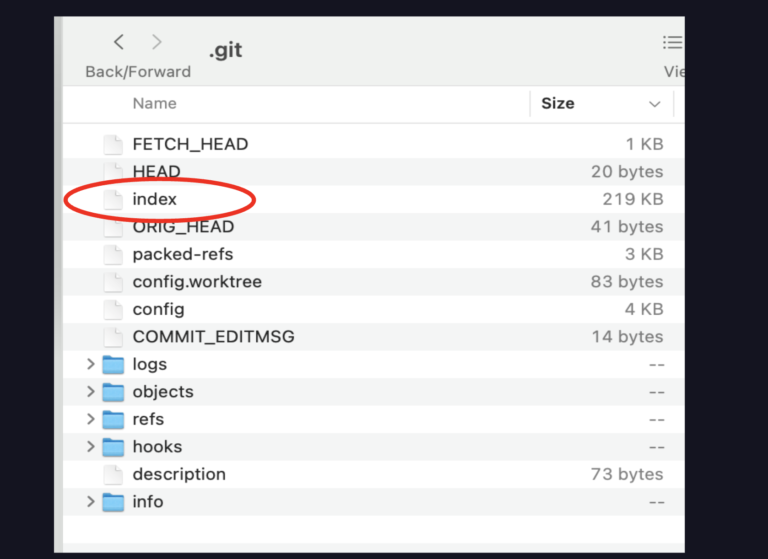The image size is (768, 559).
Task: Click the Forward arrow in toolbar
Action: click(x=157, y=42)
